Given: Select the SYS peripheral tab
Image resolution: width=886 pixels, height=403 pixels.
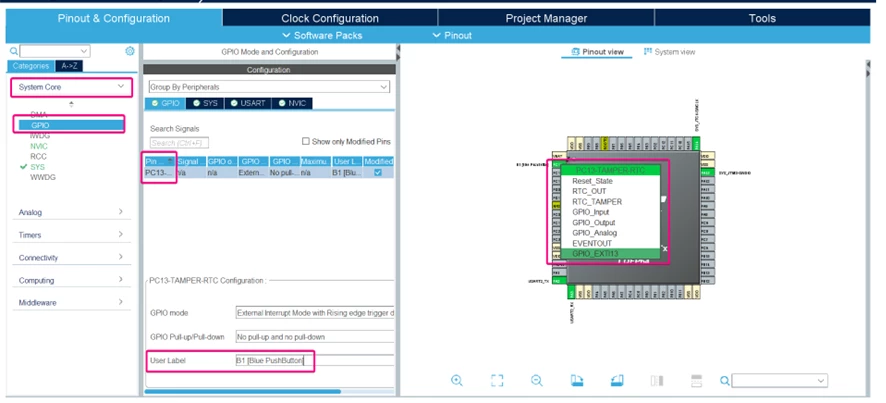Looking at the screenshot, I should coord(206,103).
